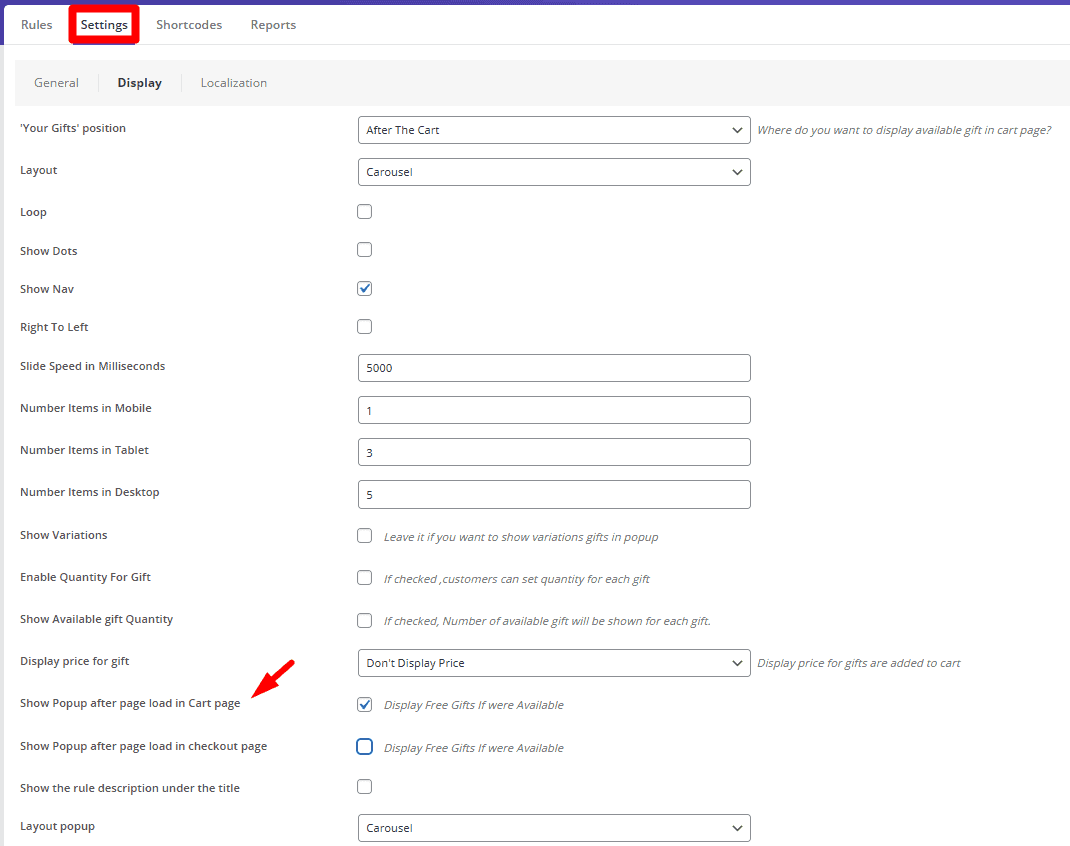Disable the Show Nav option
Image resolution: width=1070 pixels, height=846 pixels.
(364, 287)
